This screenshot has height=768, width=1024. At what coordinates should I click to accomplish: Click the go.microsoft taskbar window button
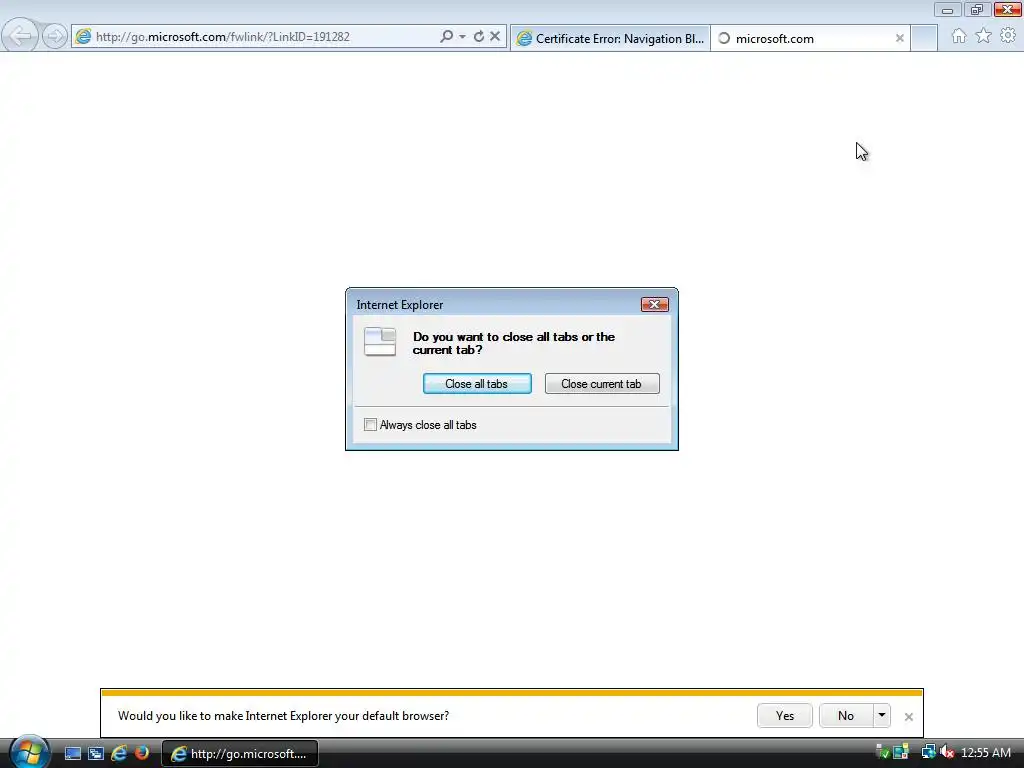click(240, 754)
